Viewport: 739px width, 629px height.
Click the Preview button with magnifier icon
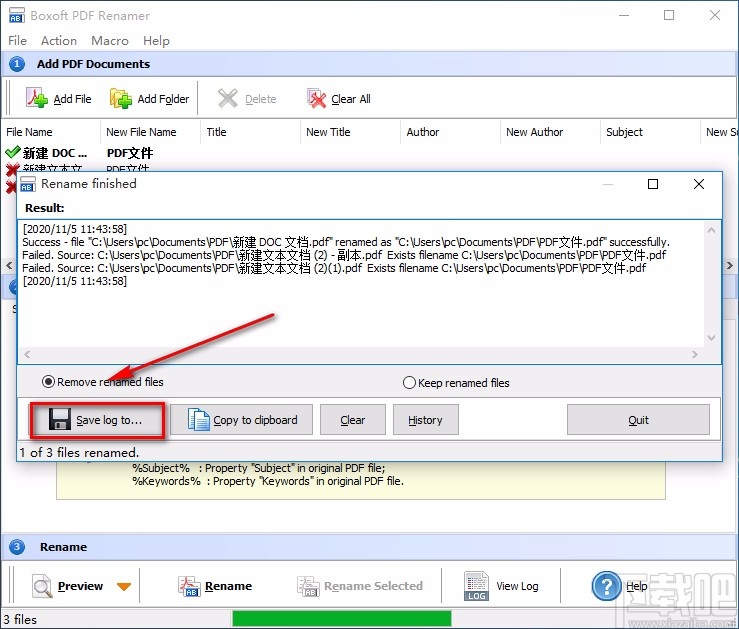67,586
